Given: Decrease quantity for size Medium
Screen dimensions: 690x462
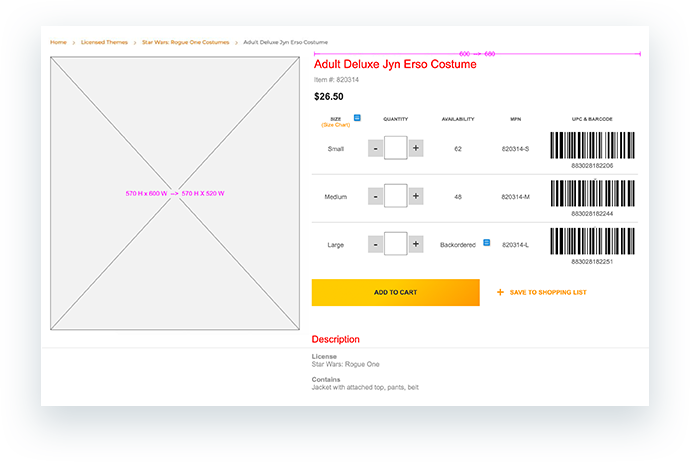Looking at the screenshot, I should click(375, 196).
